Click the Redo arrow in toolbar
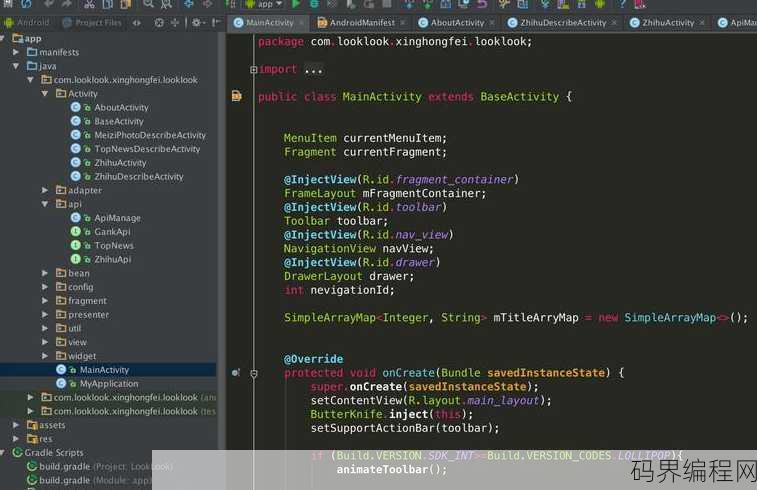The height and width of the screenshot is (490, 757). (67, 4)
